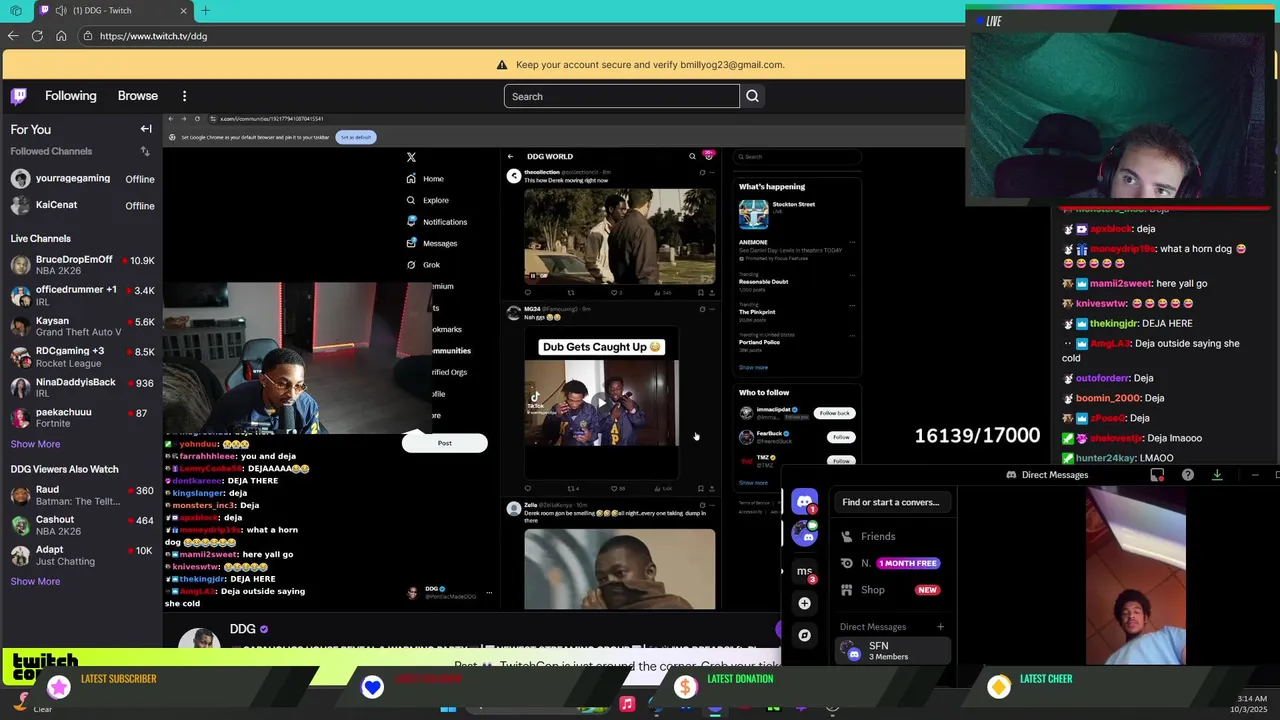Open Grok in the streamed X sidebar
The height and width of the screenshot is (720, 1280).
(424, 265)
